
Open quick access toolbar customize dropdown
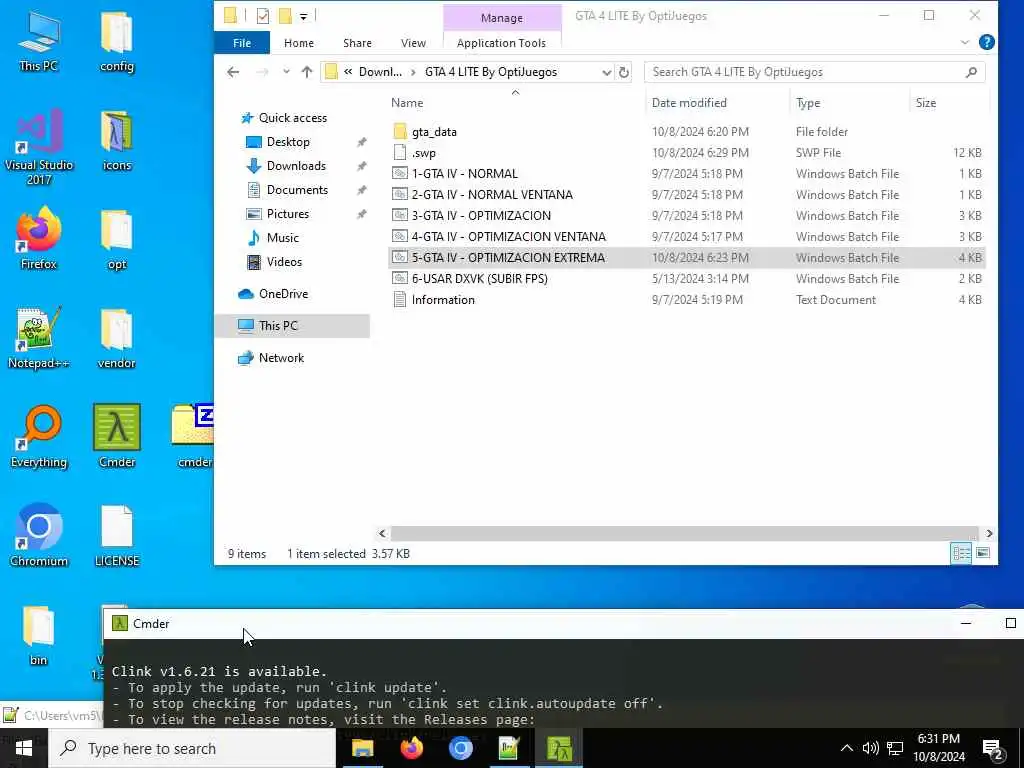click(x=304, y=17)
